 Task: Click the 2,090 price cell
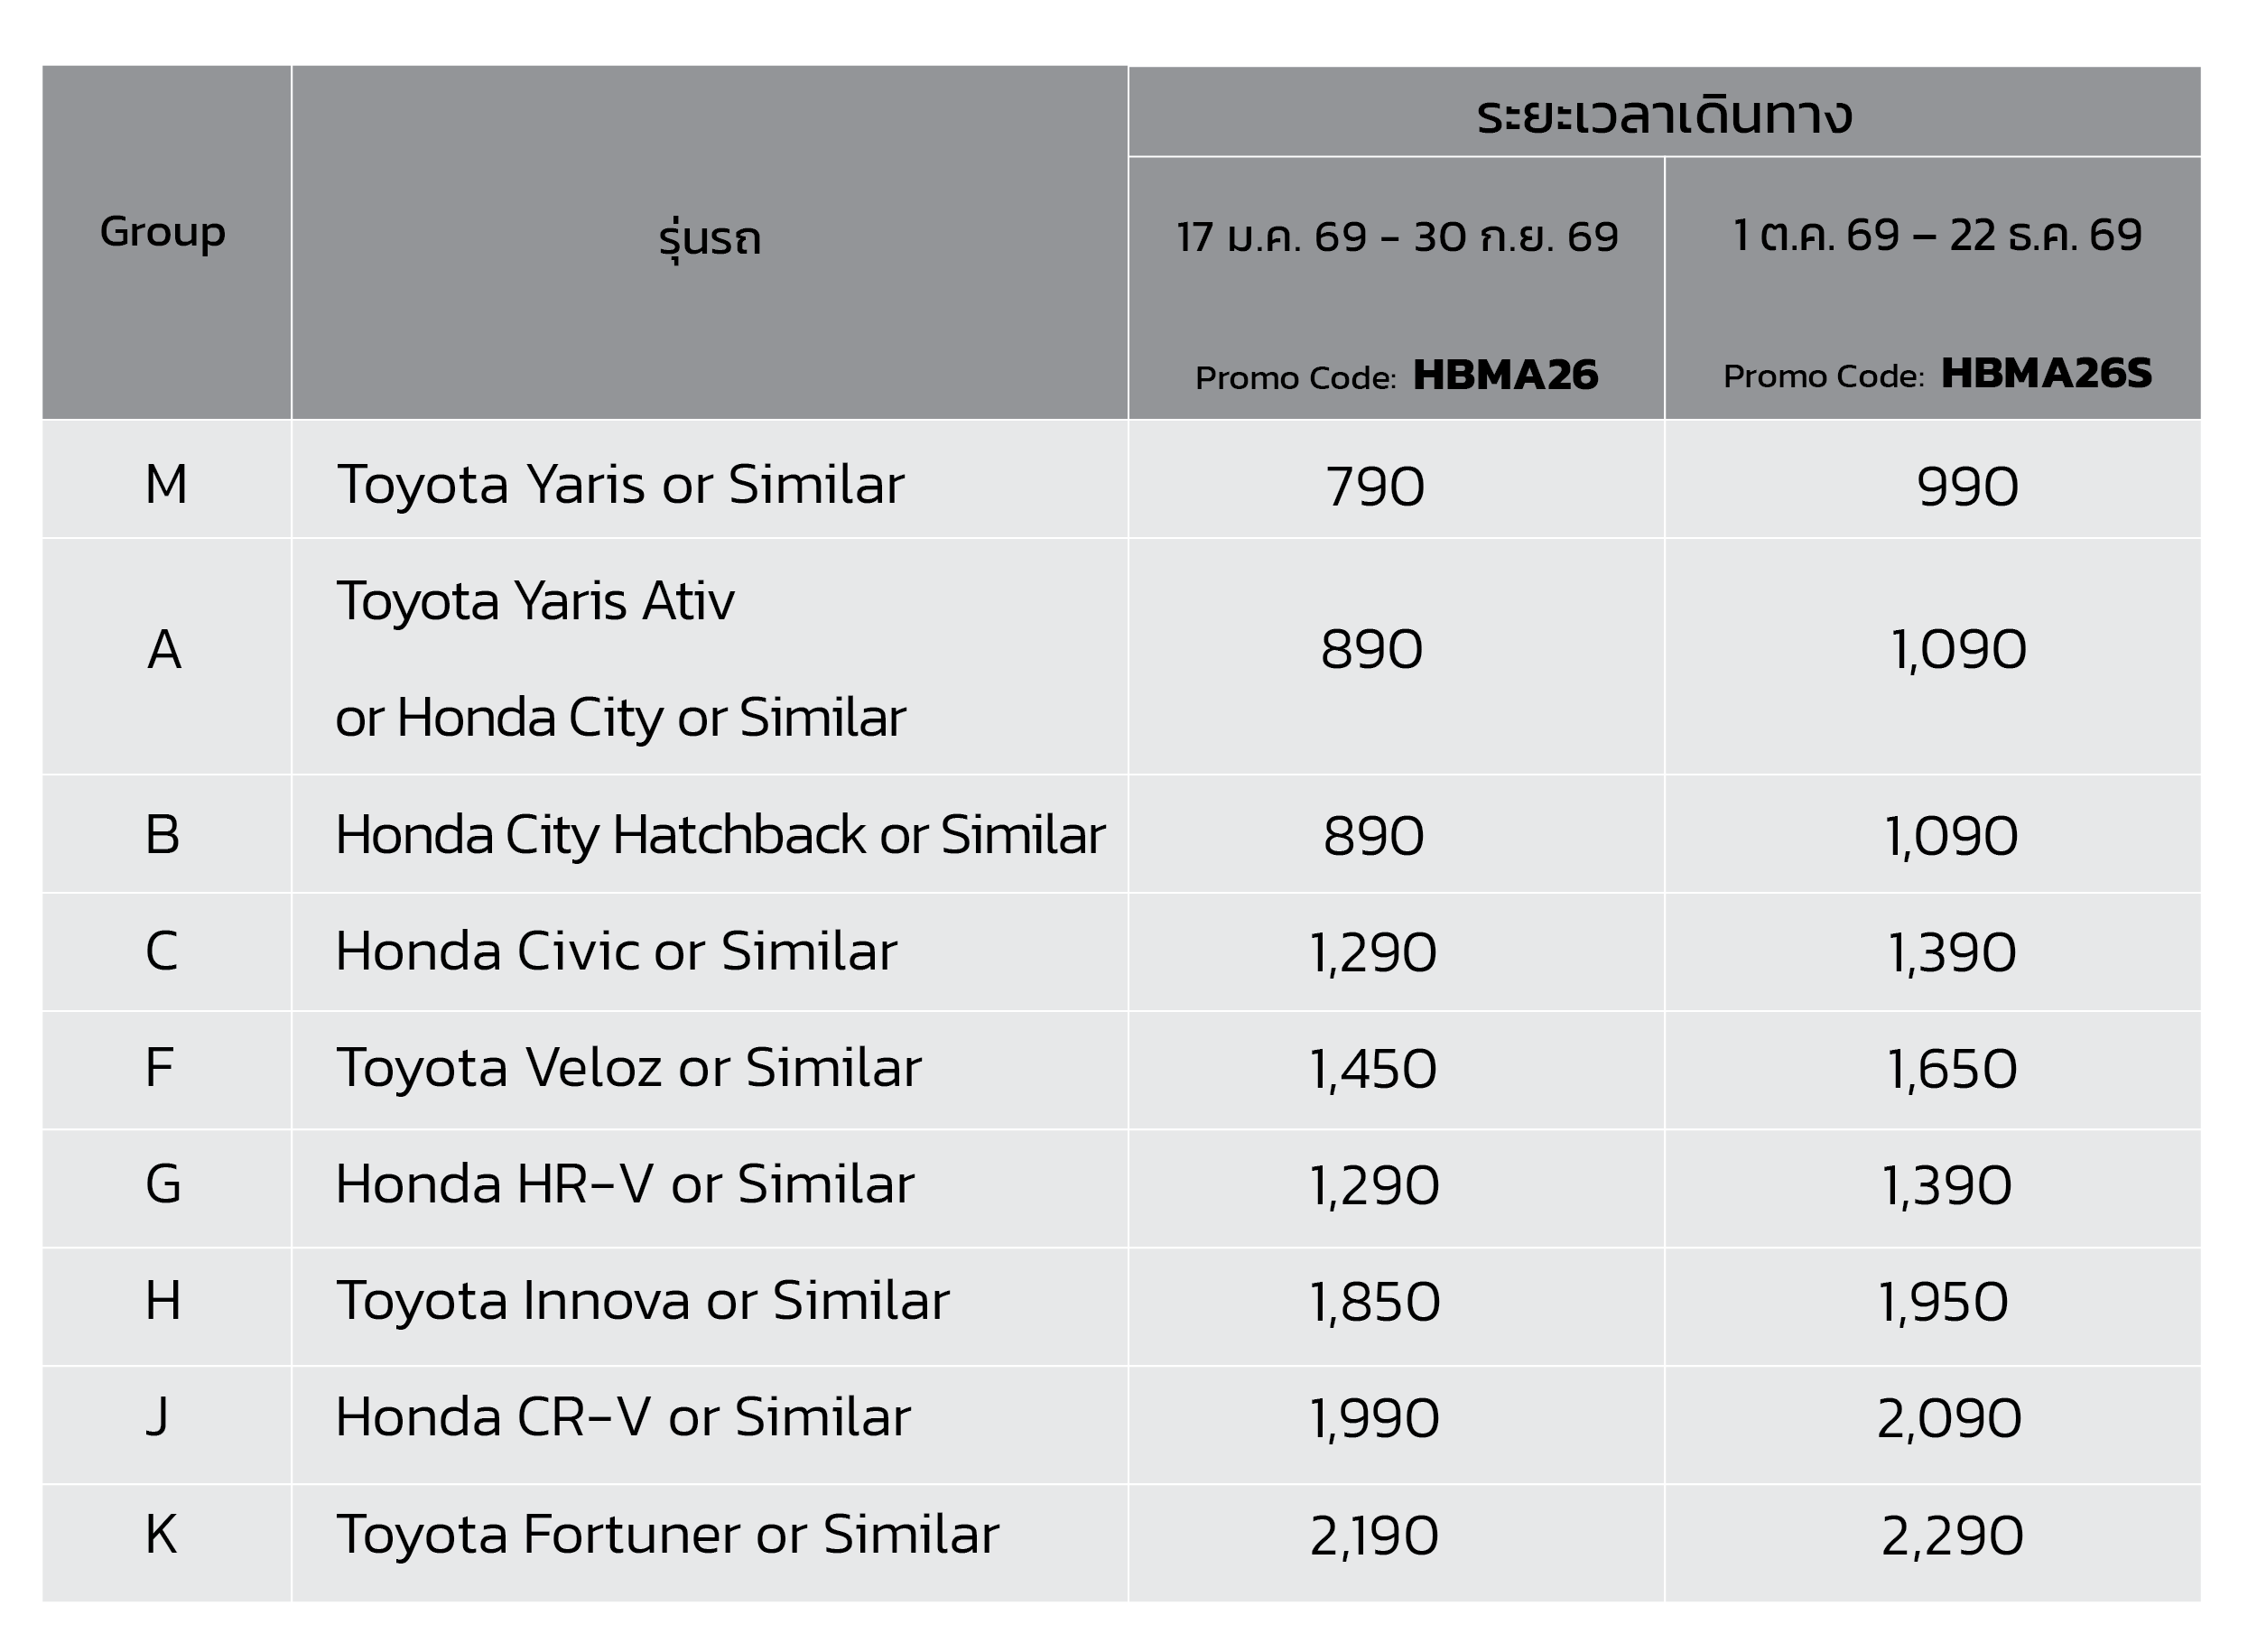pyautogui.click(x=1948, y=1419)
